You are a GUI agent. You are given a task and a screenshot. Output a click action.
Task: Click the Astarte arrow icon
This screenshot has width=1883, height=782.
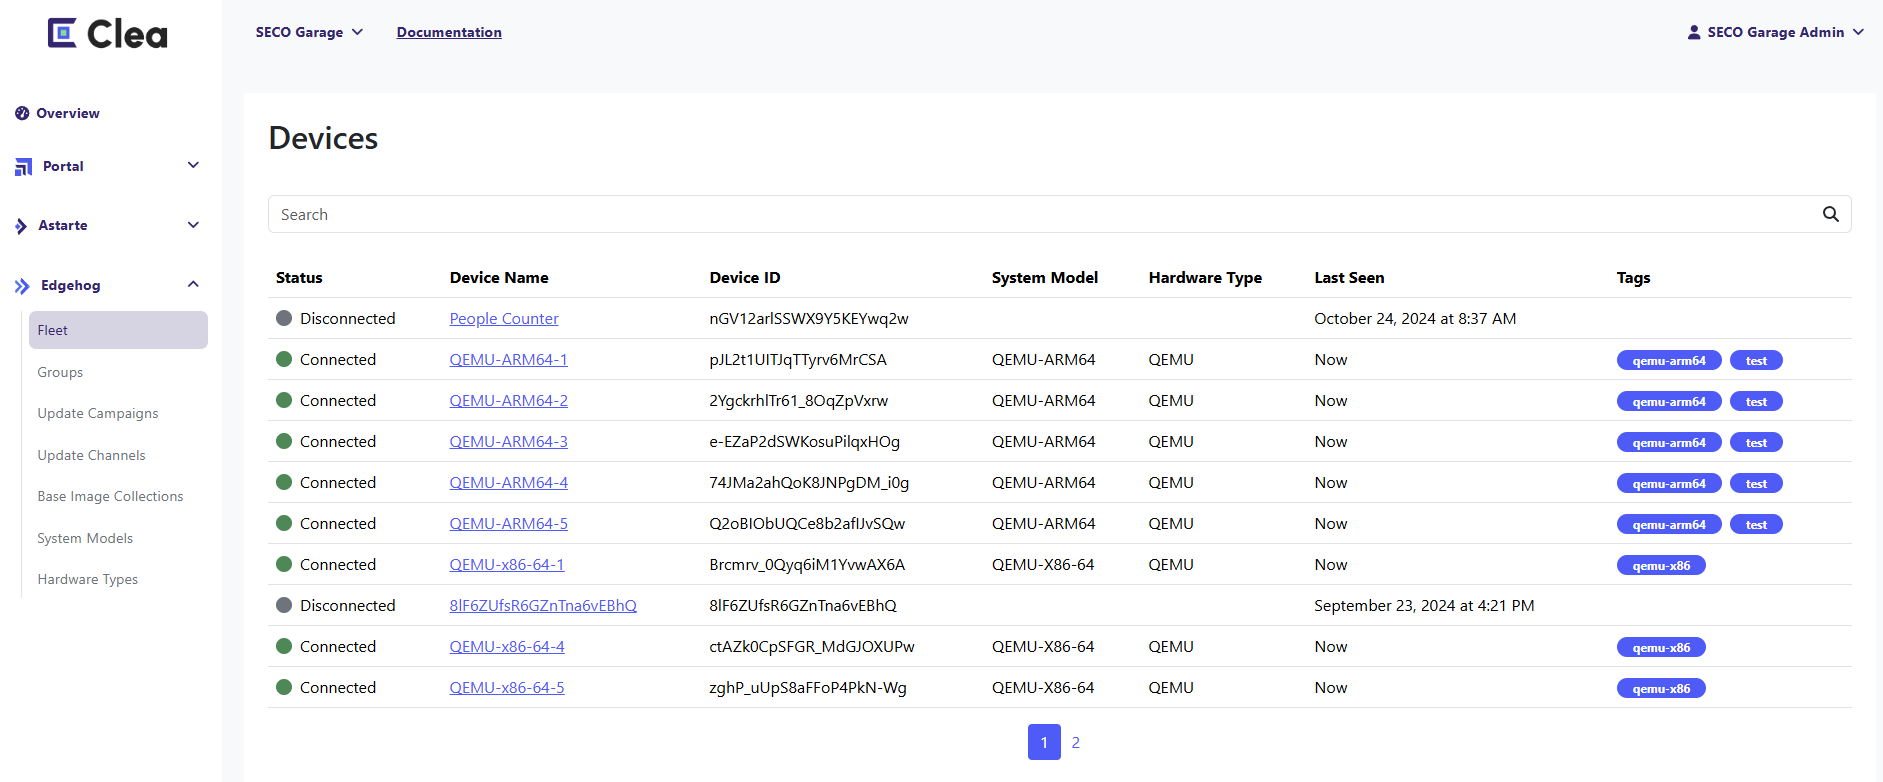tap(21, 226)
